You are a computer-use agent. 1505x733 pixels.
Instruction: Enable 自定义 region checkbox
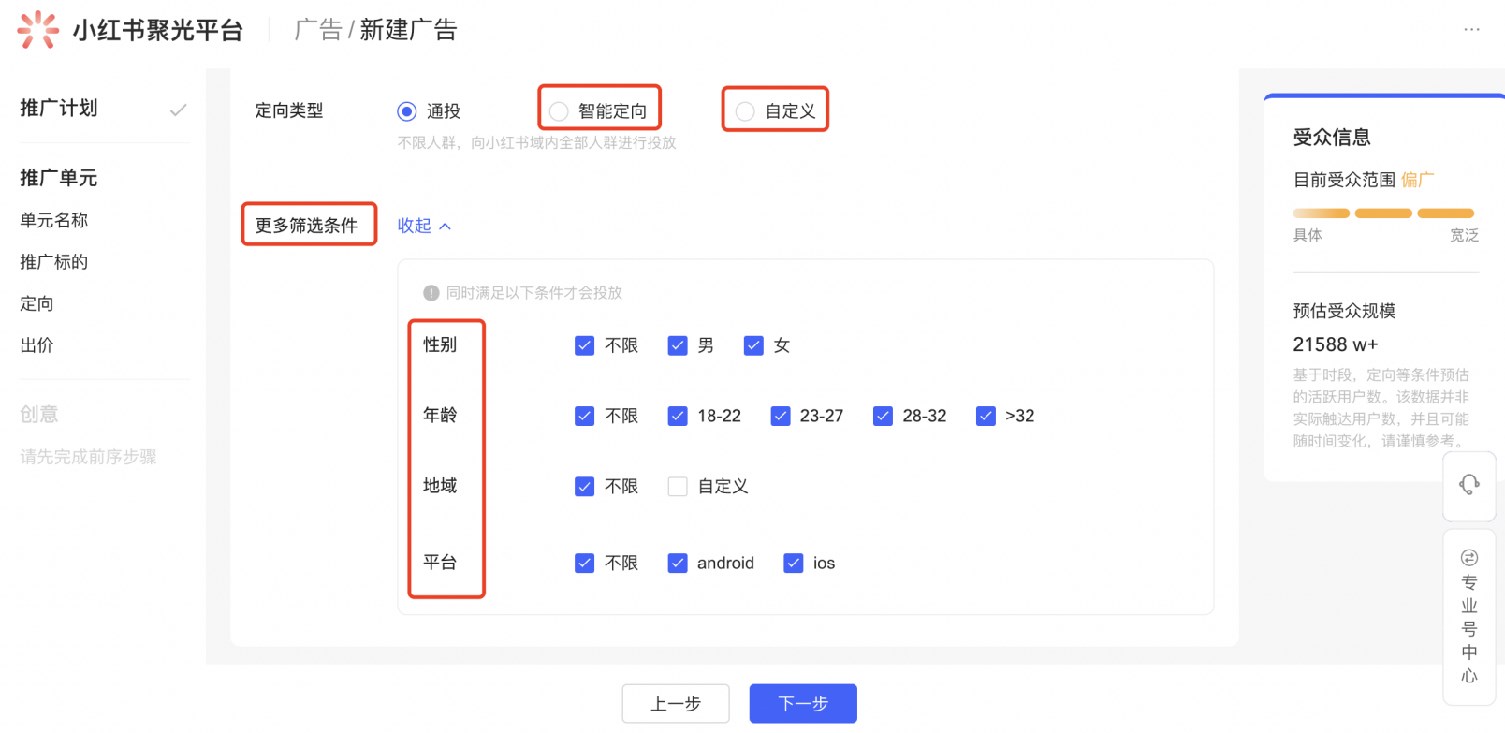(x=678, y=486)
